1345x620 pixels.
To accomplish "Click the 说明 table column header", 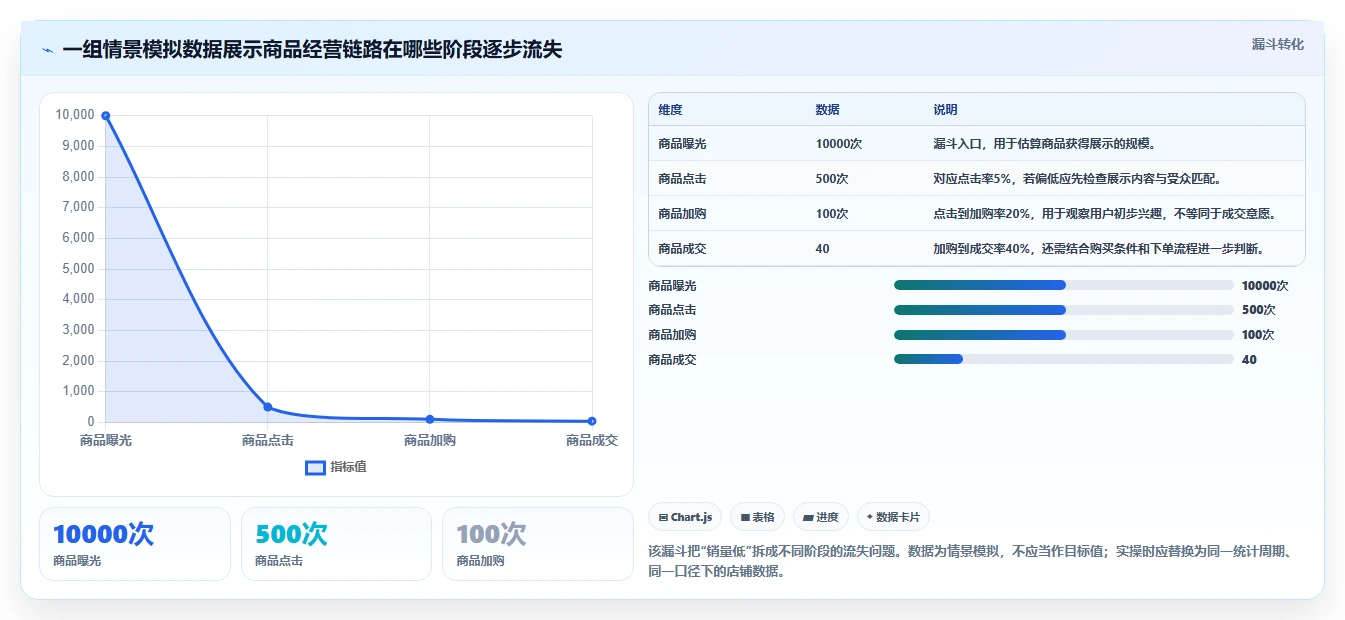I will (x=945, y=110).
